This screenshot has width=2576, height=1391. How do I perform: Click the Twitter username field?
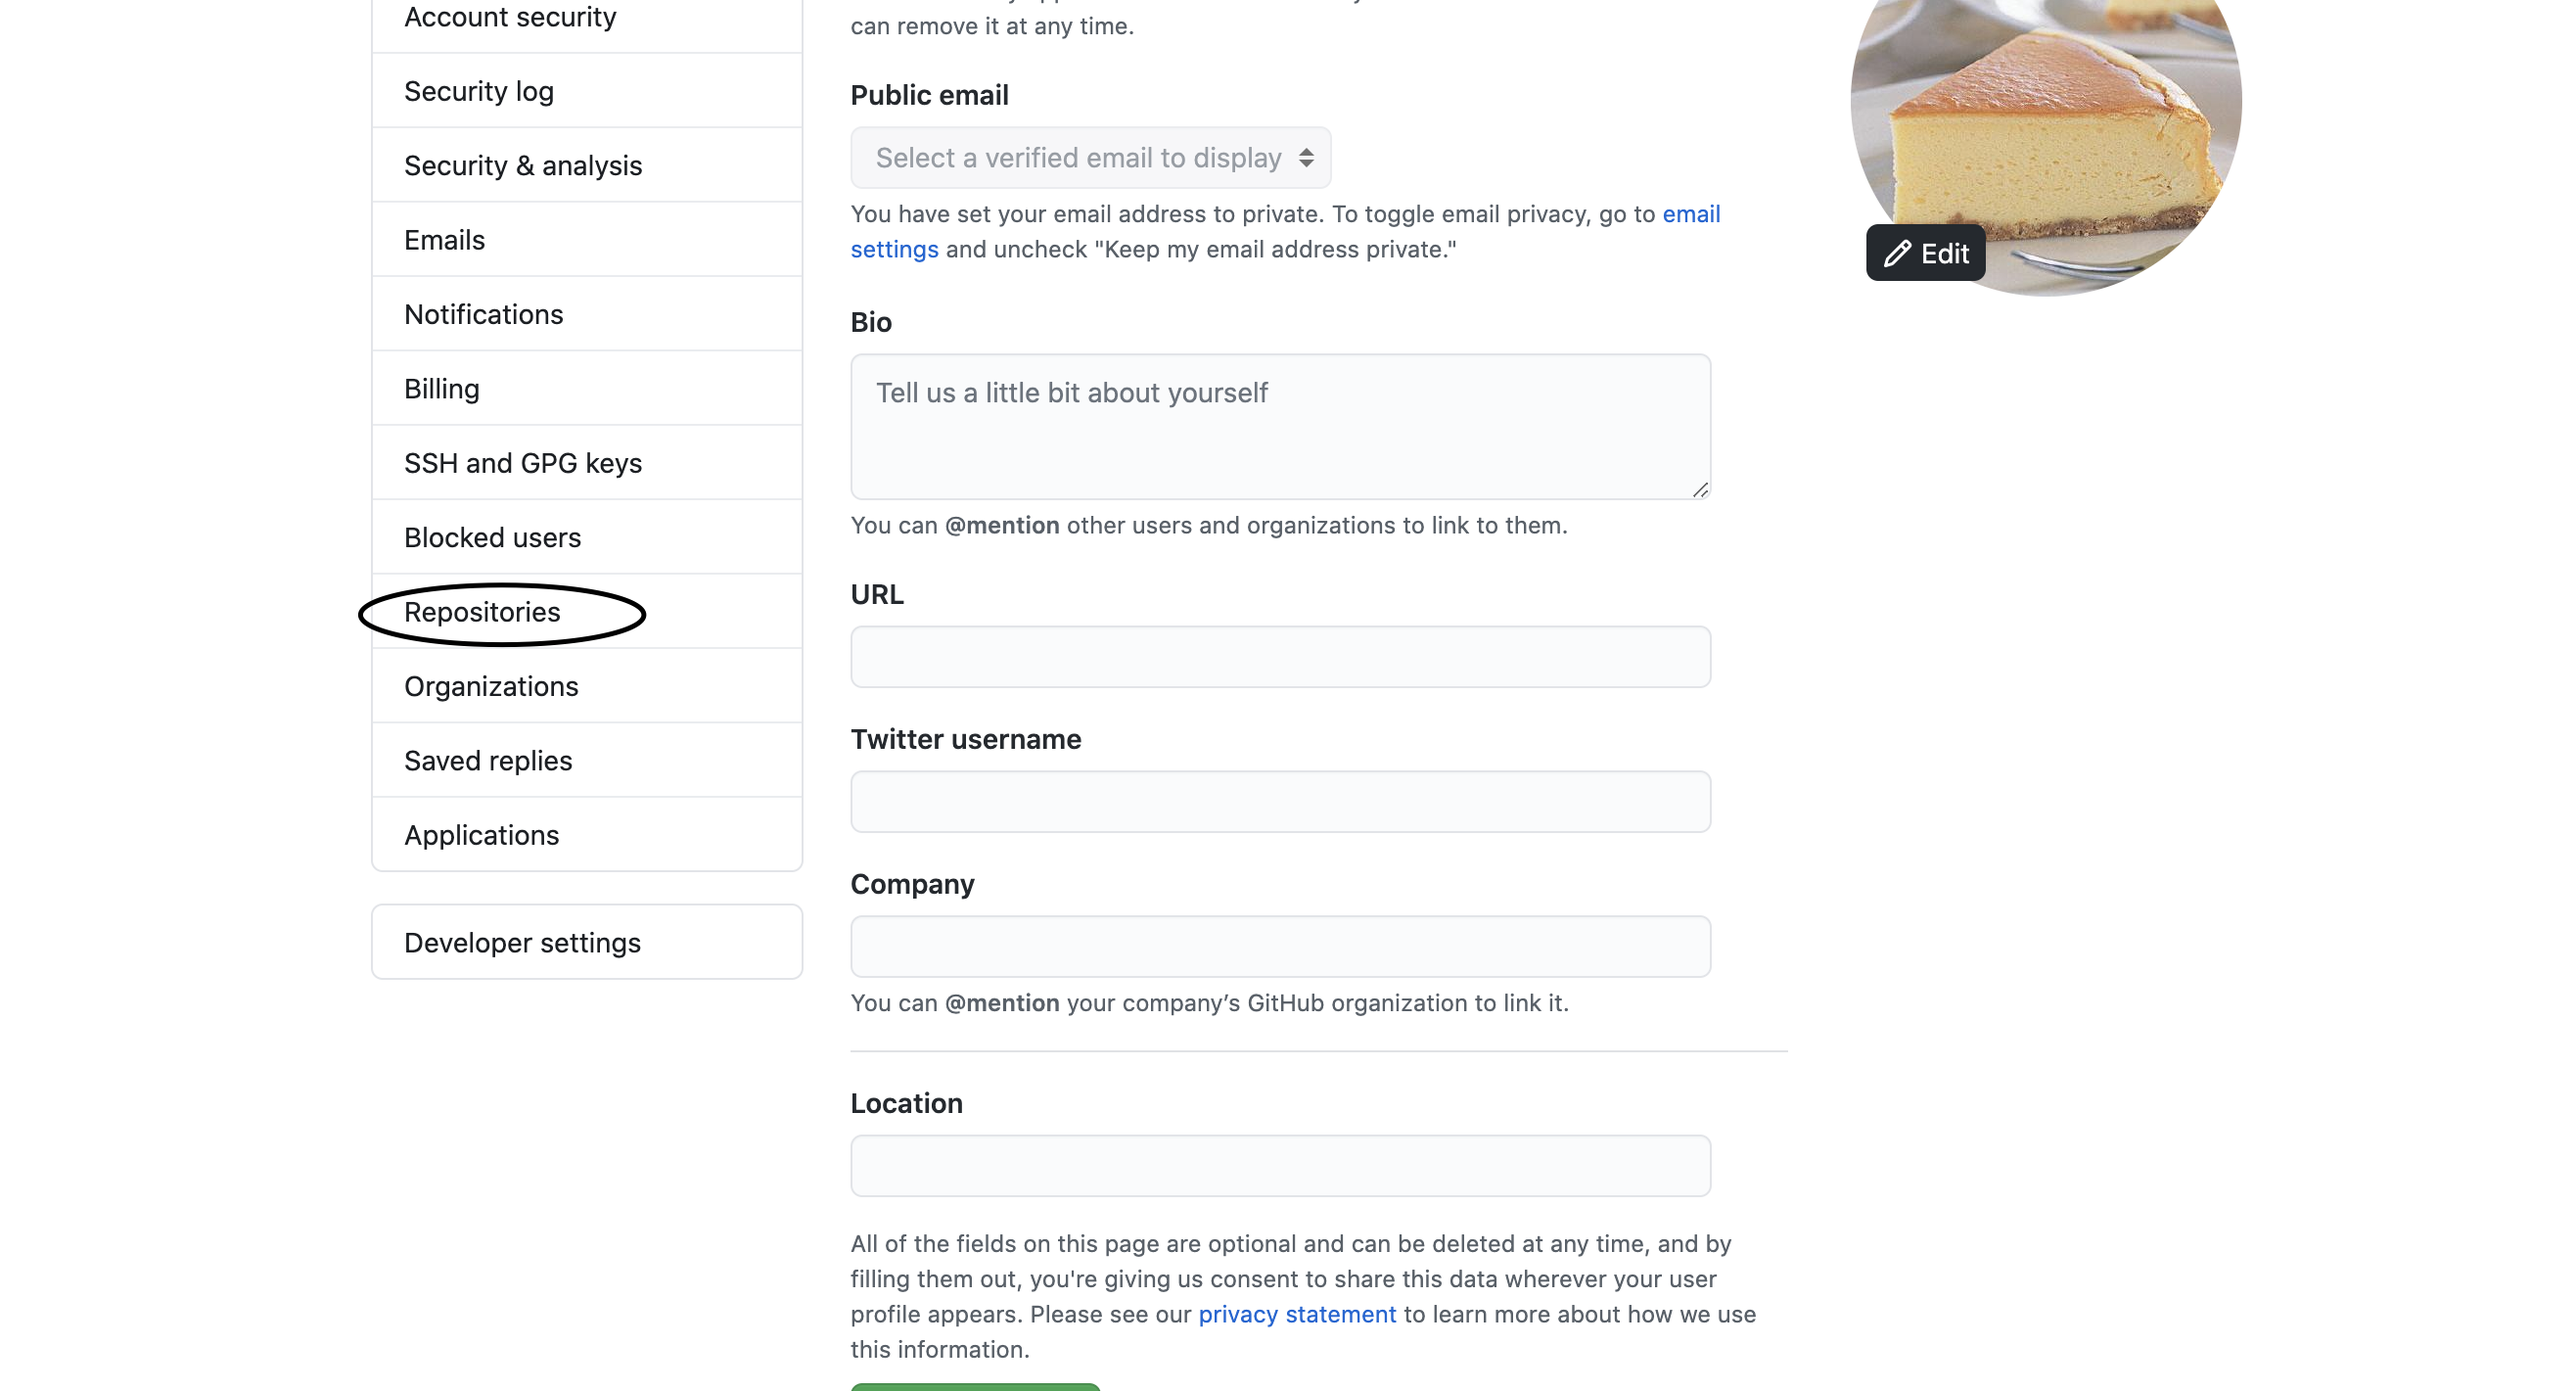1280,802
